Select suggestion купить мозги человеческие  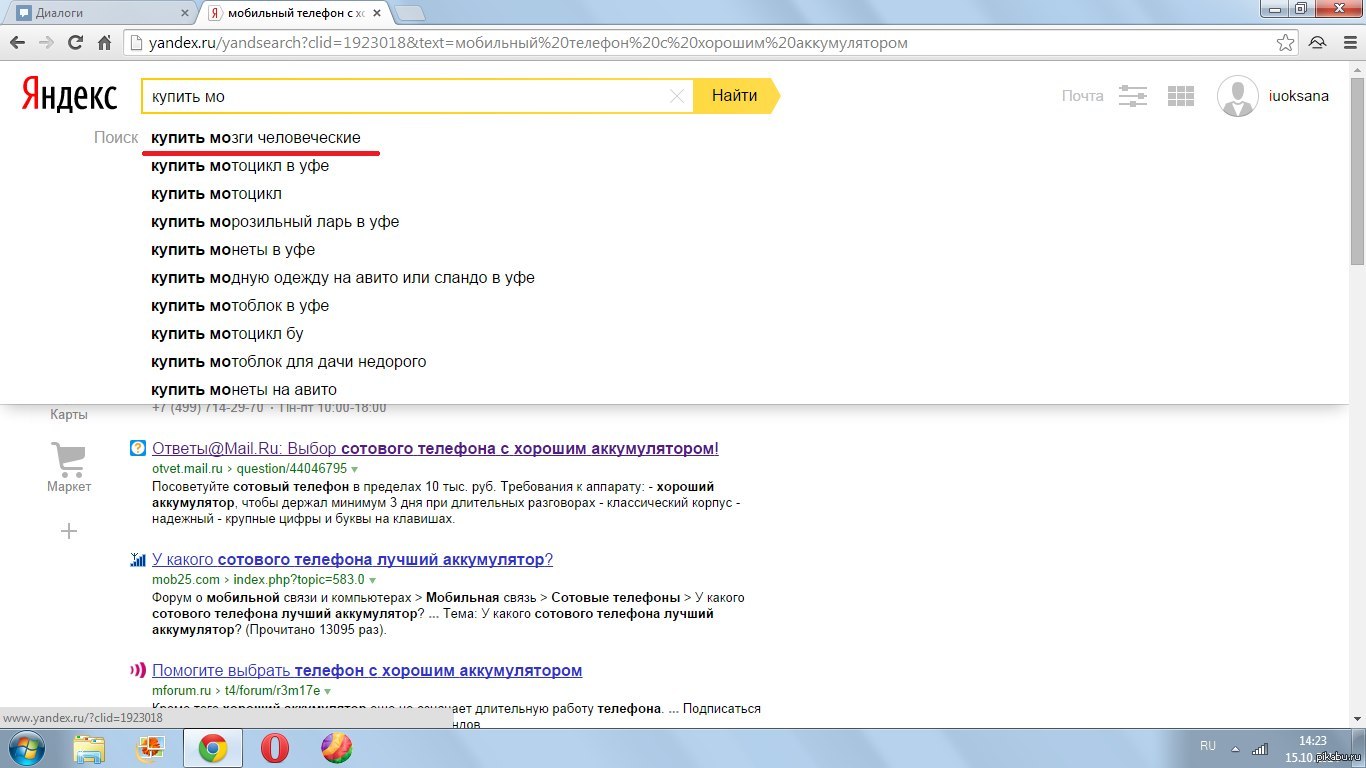pyautogui.click(x=255, y=137)
